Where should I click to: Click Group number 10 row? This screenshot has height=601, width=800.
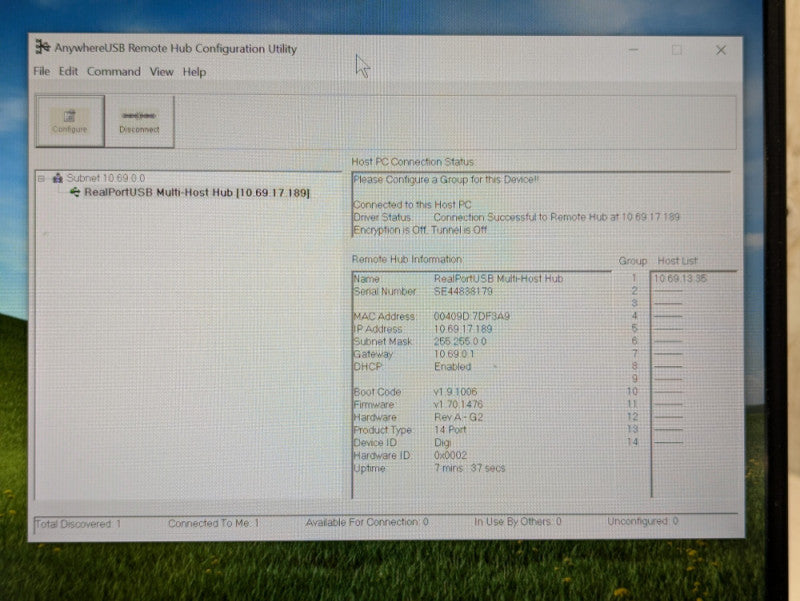pos(632,391)
